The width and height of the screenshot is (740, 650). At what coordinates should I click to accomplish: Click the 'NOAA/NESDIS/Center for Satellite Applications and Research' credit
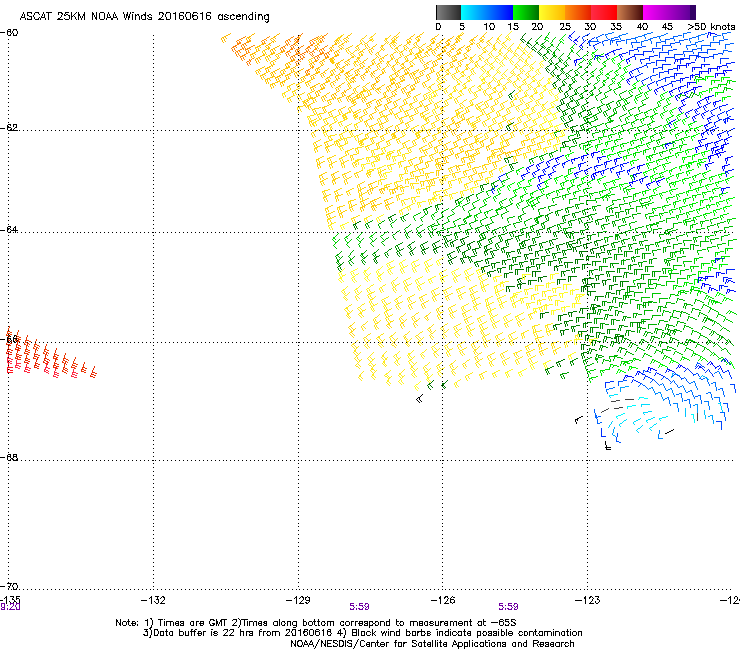432,644
